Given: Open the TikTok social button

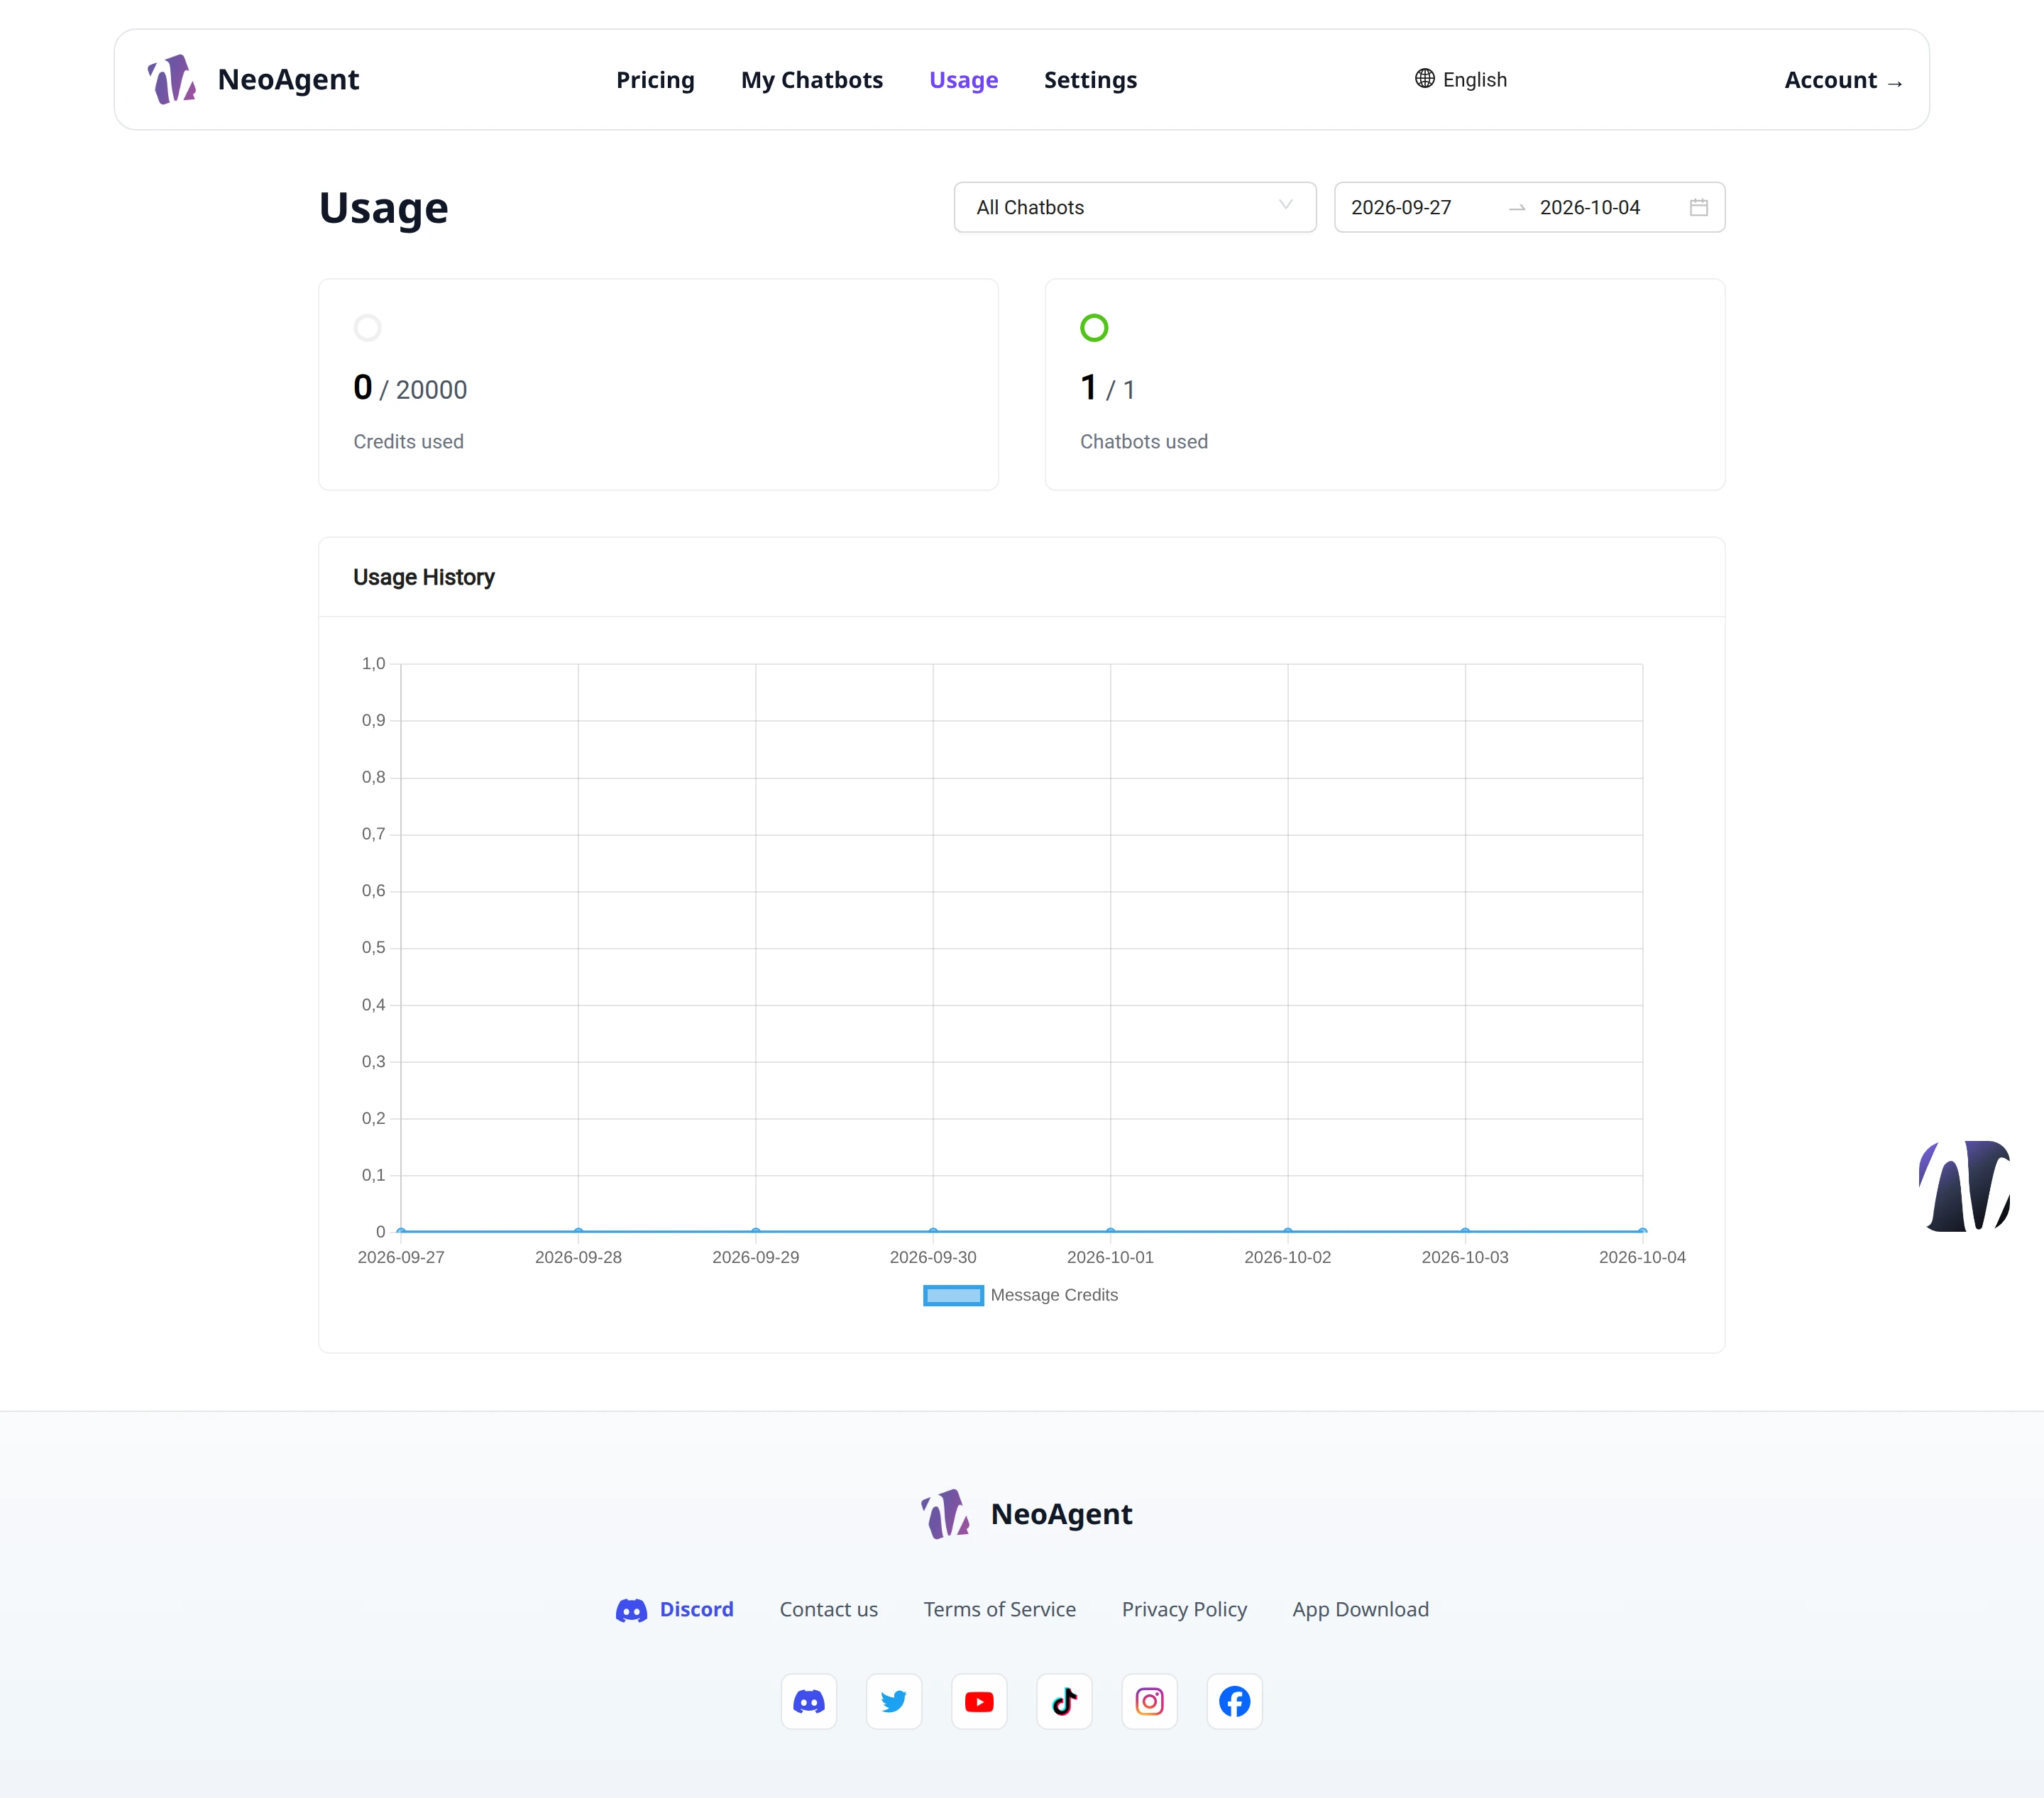Looking at the screenshot, I should 1064,1701.
